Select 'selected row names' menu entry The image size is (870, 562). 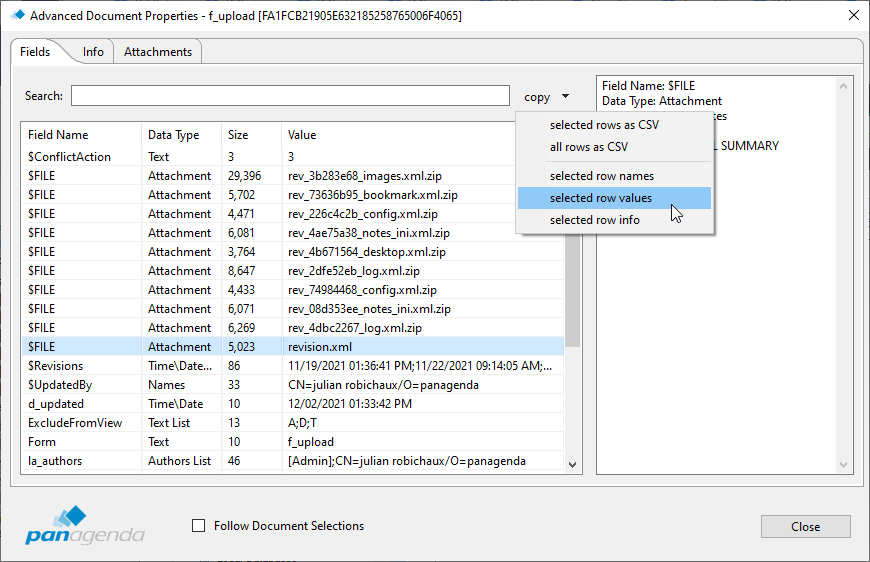point(602,176)
